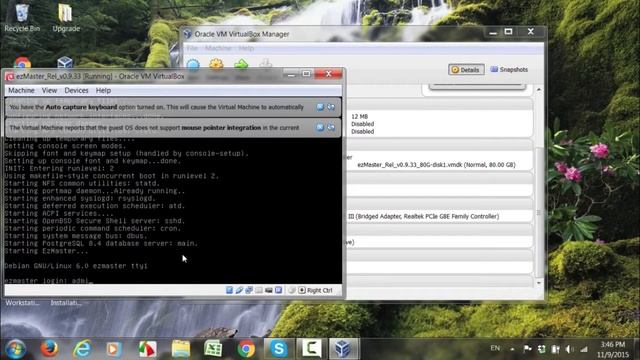640x360 pixels.
Task: Click the New machine icon in VirtualBox Manager
Action: 193,64
